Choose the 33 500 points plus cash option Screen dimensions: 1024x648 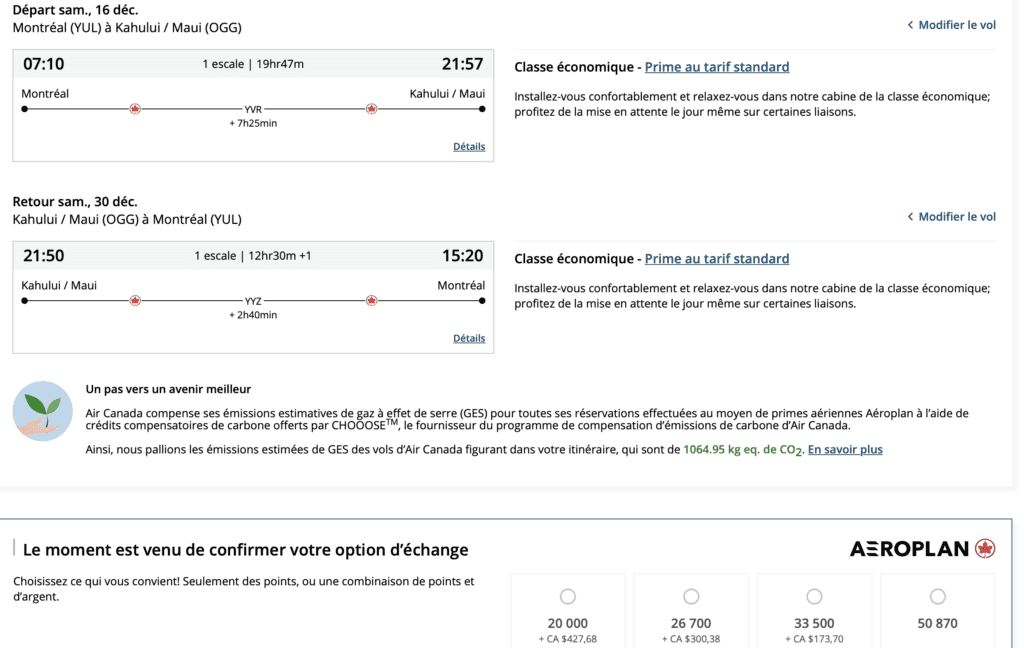(814, 597)
